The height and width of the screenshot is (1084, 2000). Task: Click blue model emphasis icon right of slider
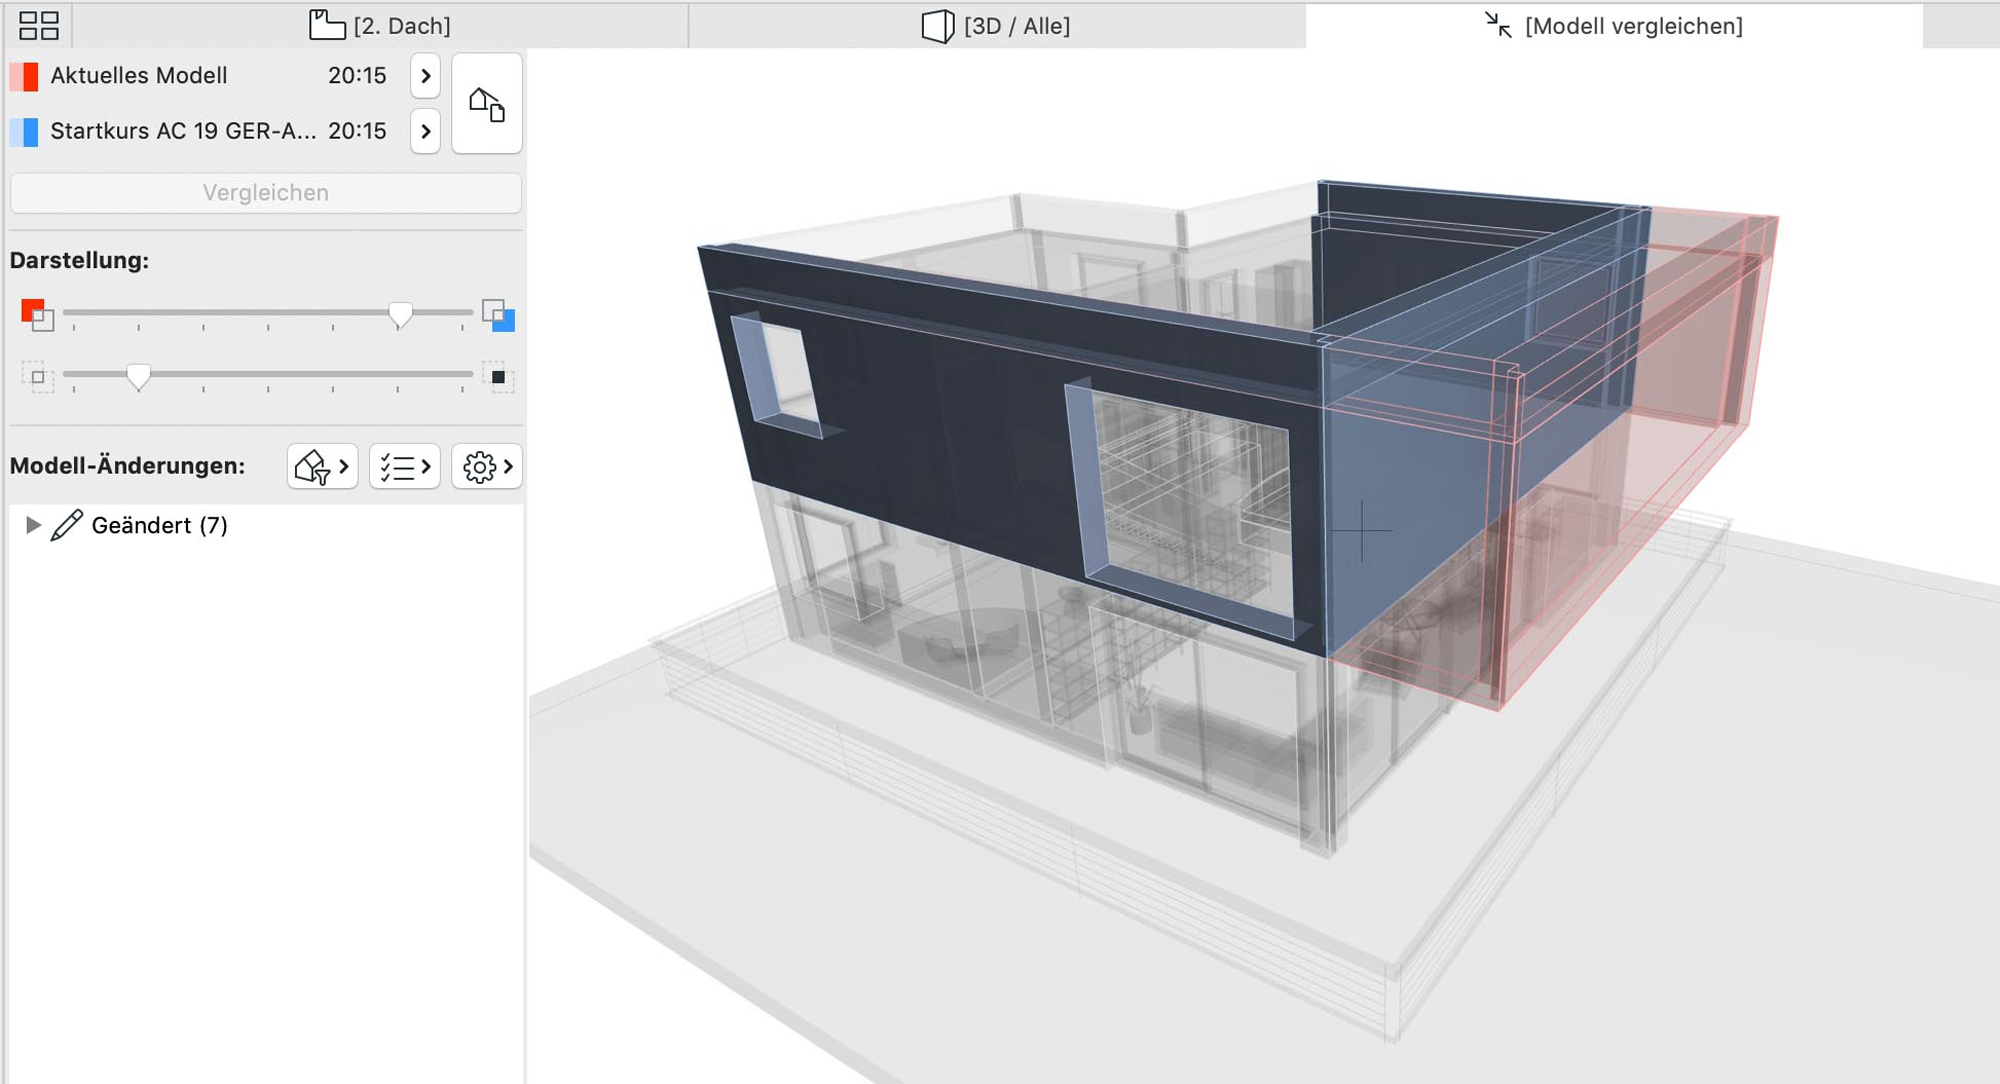point(498,315)
